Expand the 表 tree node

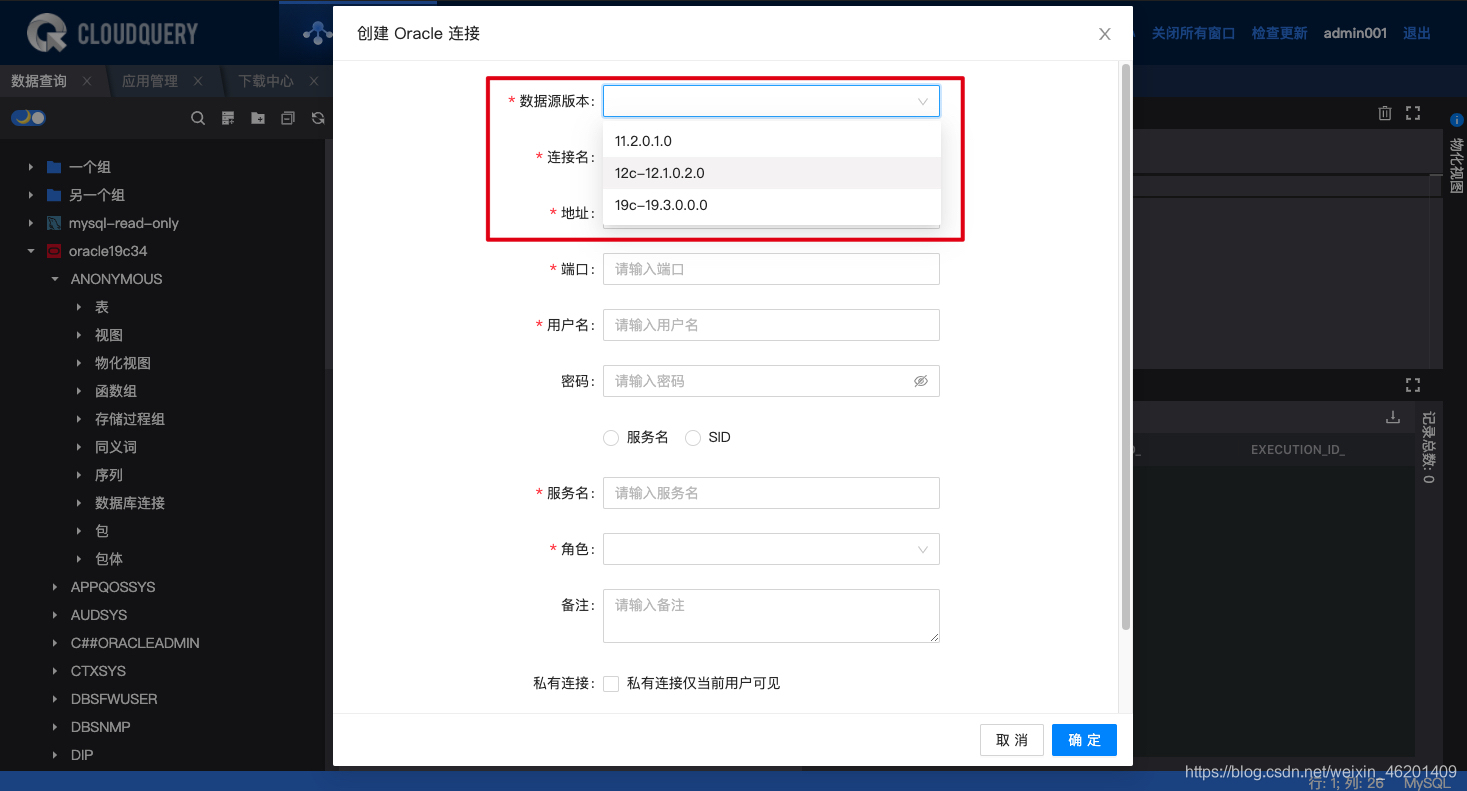point(79,307)
